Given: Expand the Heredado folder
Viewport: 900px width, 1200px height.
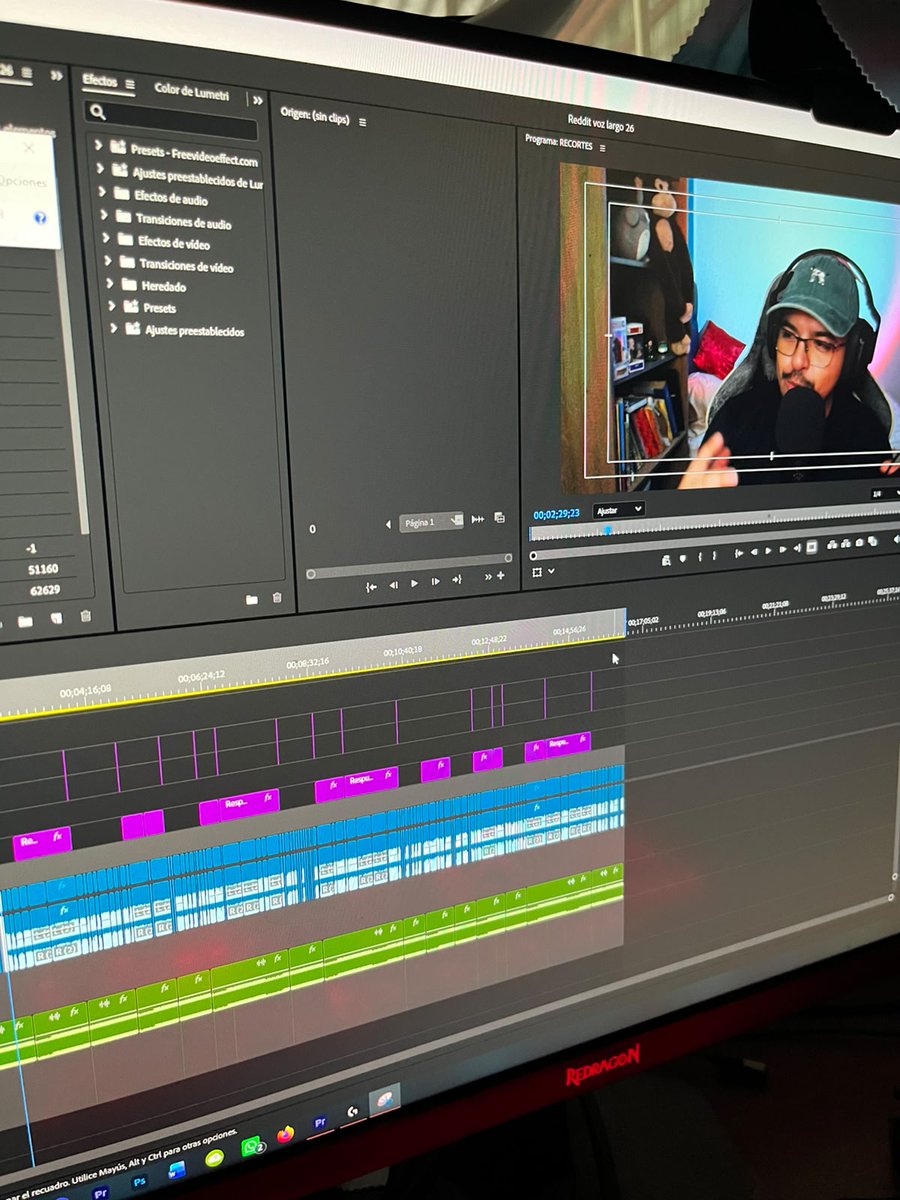Looking at the screenshot, I should tap(110, 284).
